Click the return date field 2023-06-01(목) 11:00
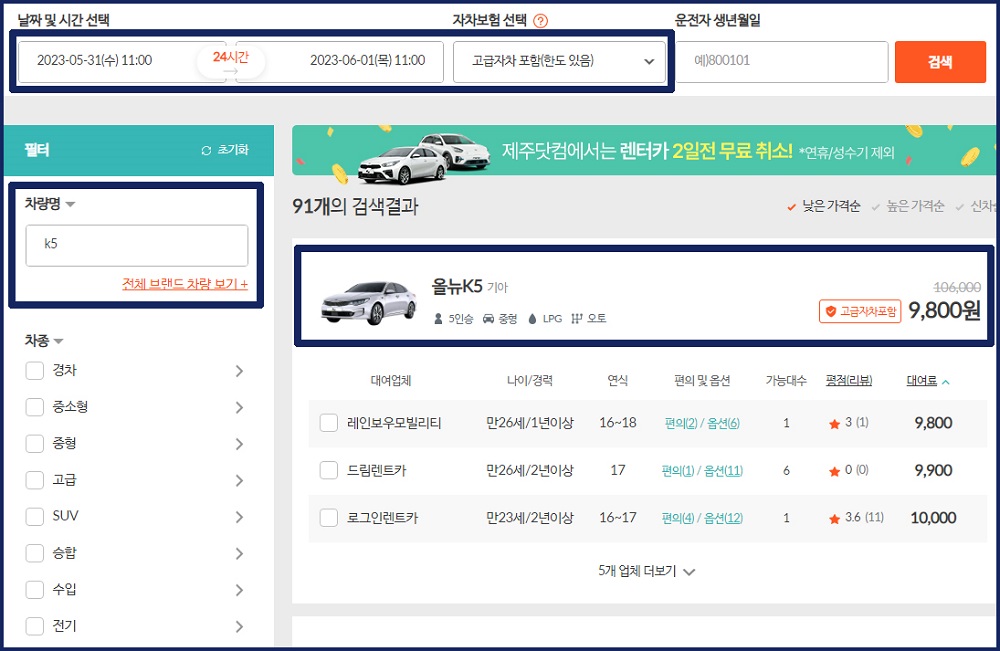 point(341,62)
